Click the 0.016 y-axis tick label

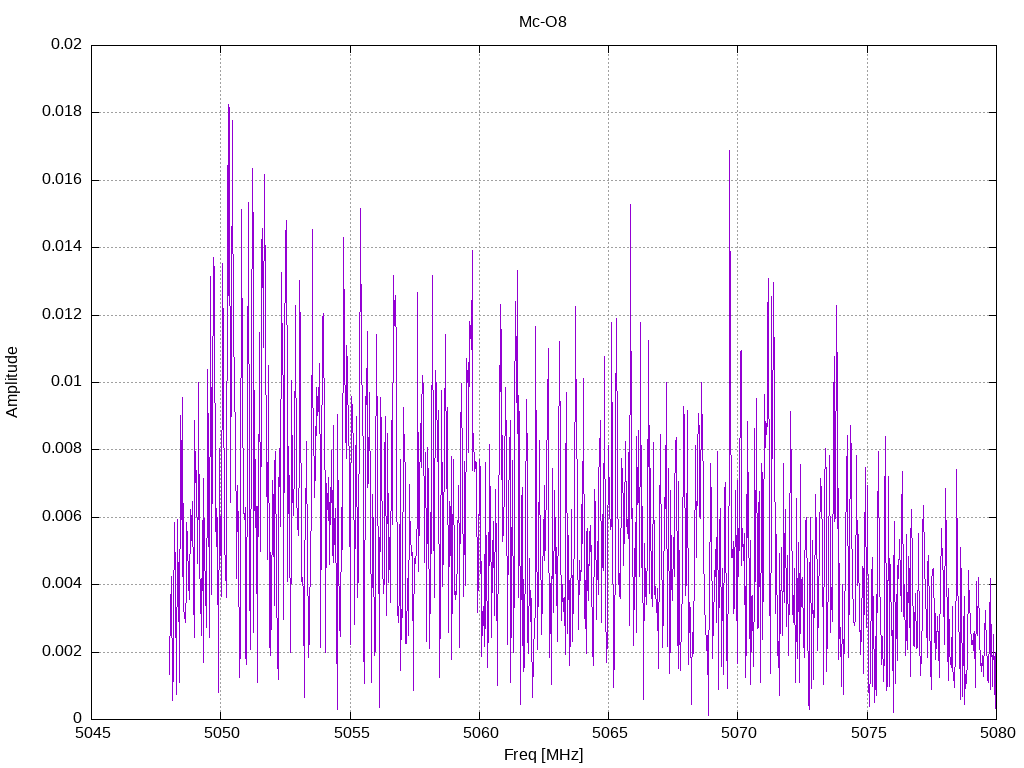(62, 180)
